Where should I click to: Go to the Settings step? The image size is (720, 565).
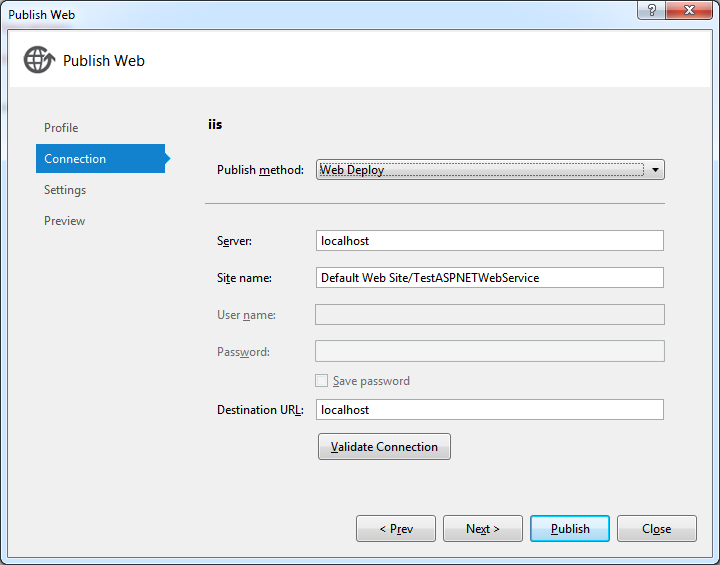click(x=65, y=190)
